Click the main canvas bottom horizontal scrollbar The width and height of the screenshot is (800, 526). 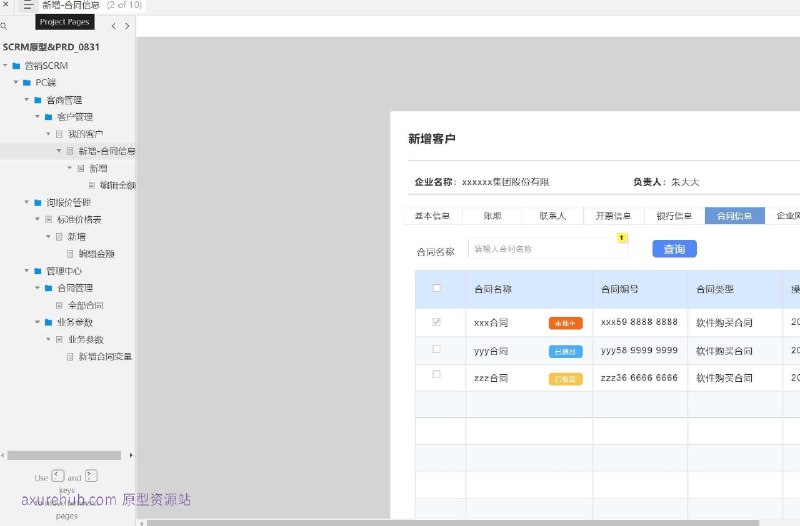[x=453, y=523]
